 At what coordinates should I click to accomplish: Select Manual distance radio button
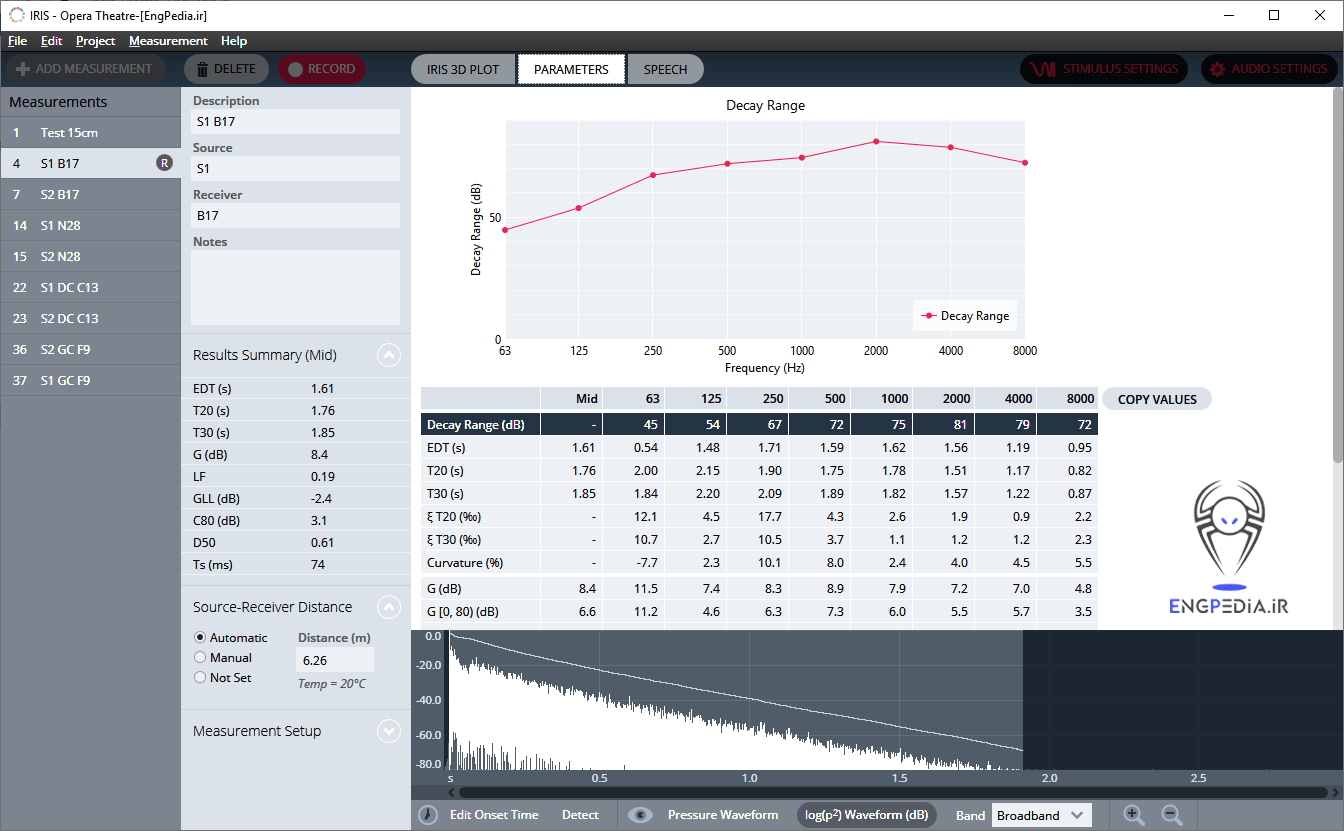click(x=200, y=657)
